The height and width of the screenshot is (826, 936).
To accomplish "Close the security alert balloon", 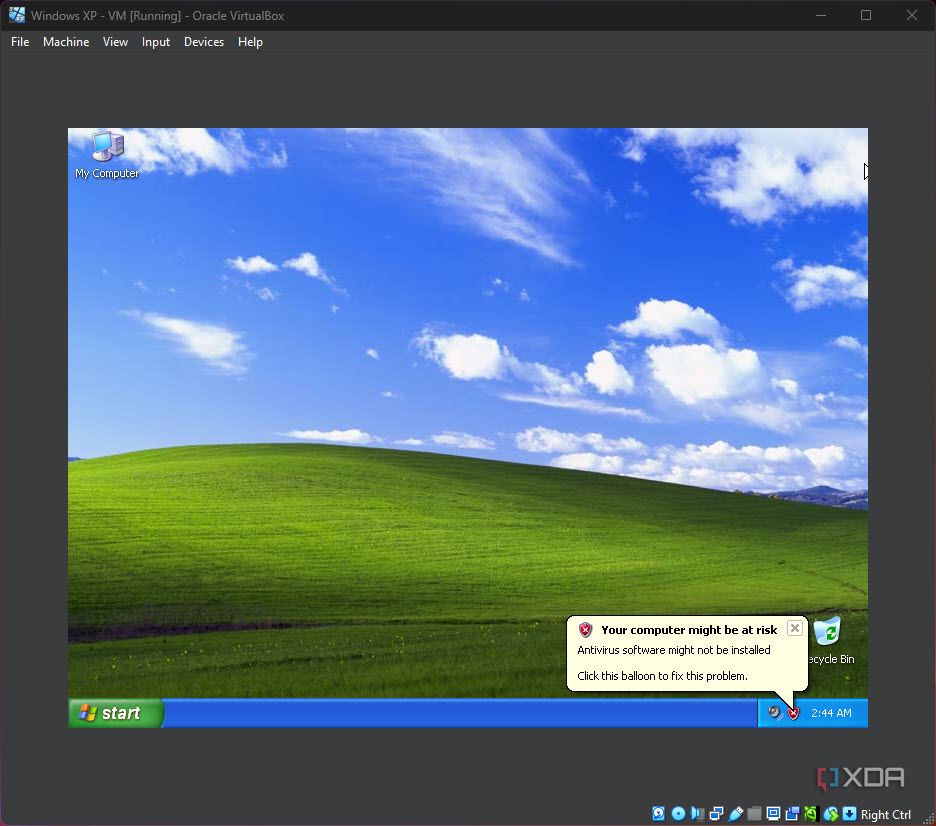I will [x=795, y=628].
